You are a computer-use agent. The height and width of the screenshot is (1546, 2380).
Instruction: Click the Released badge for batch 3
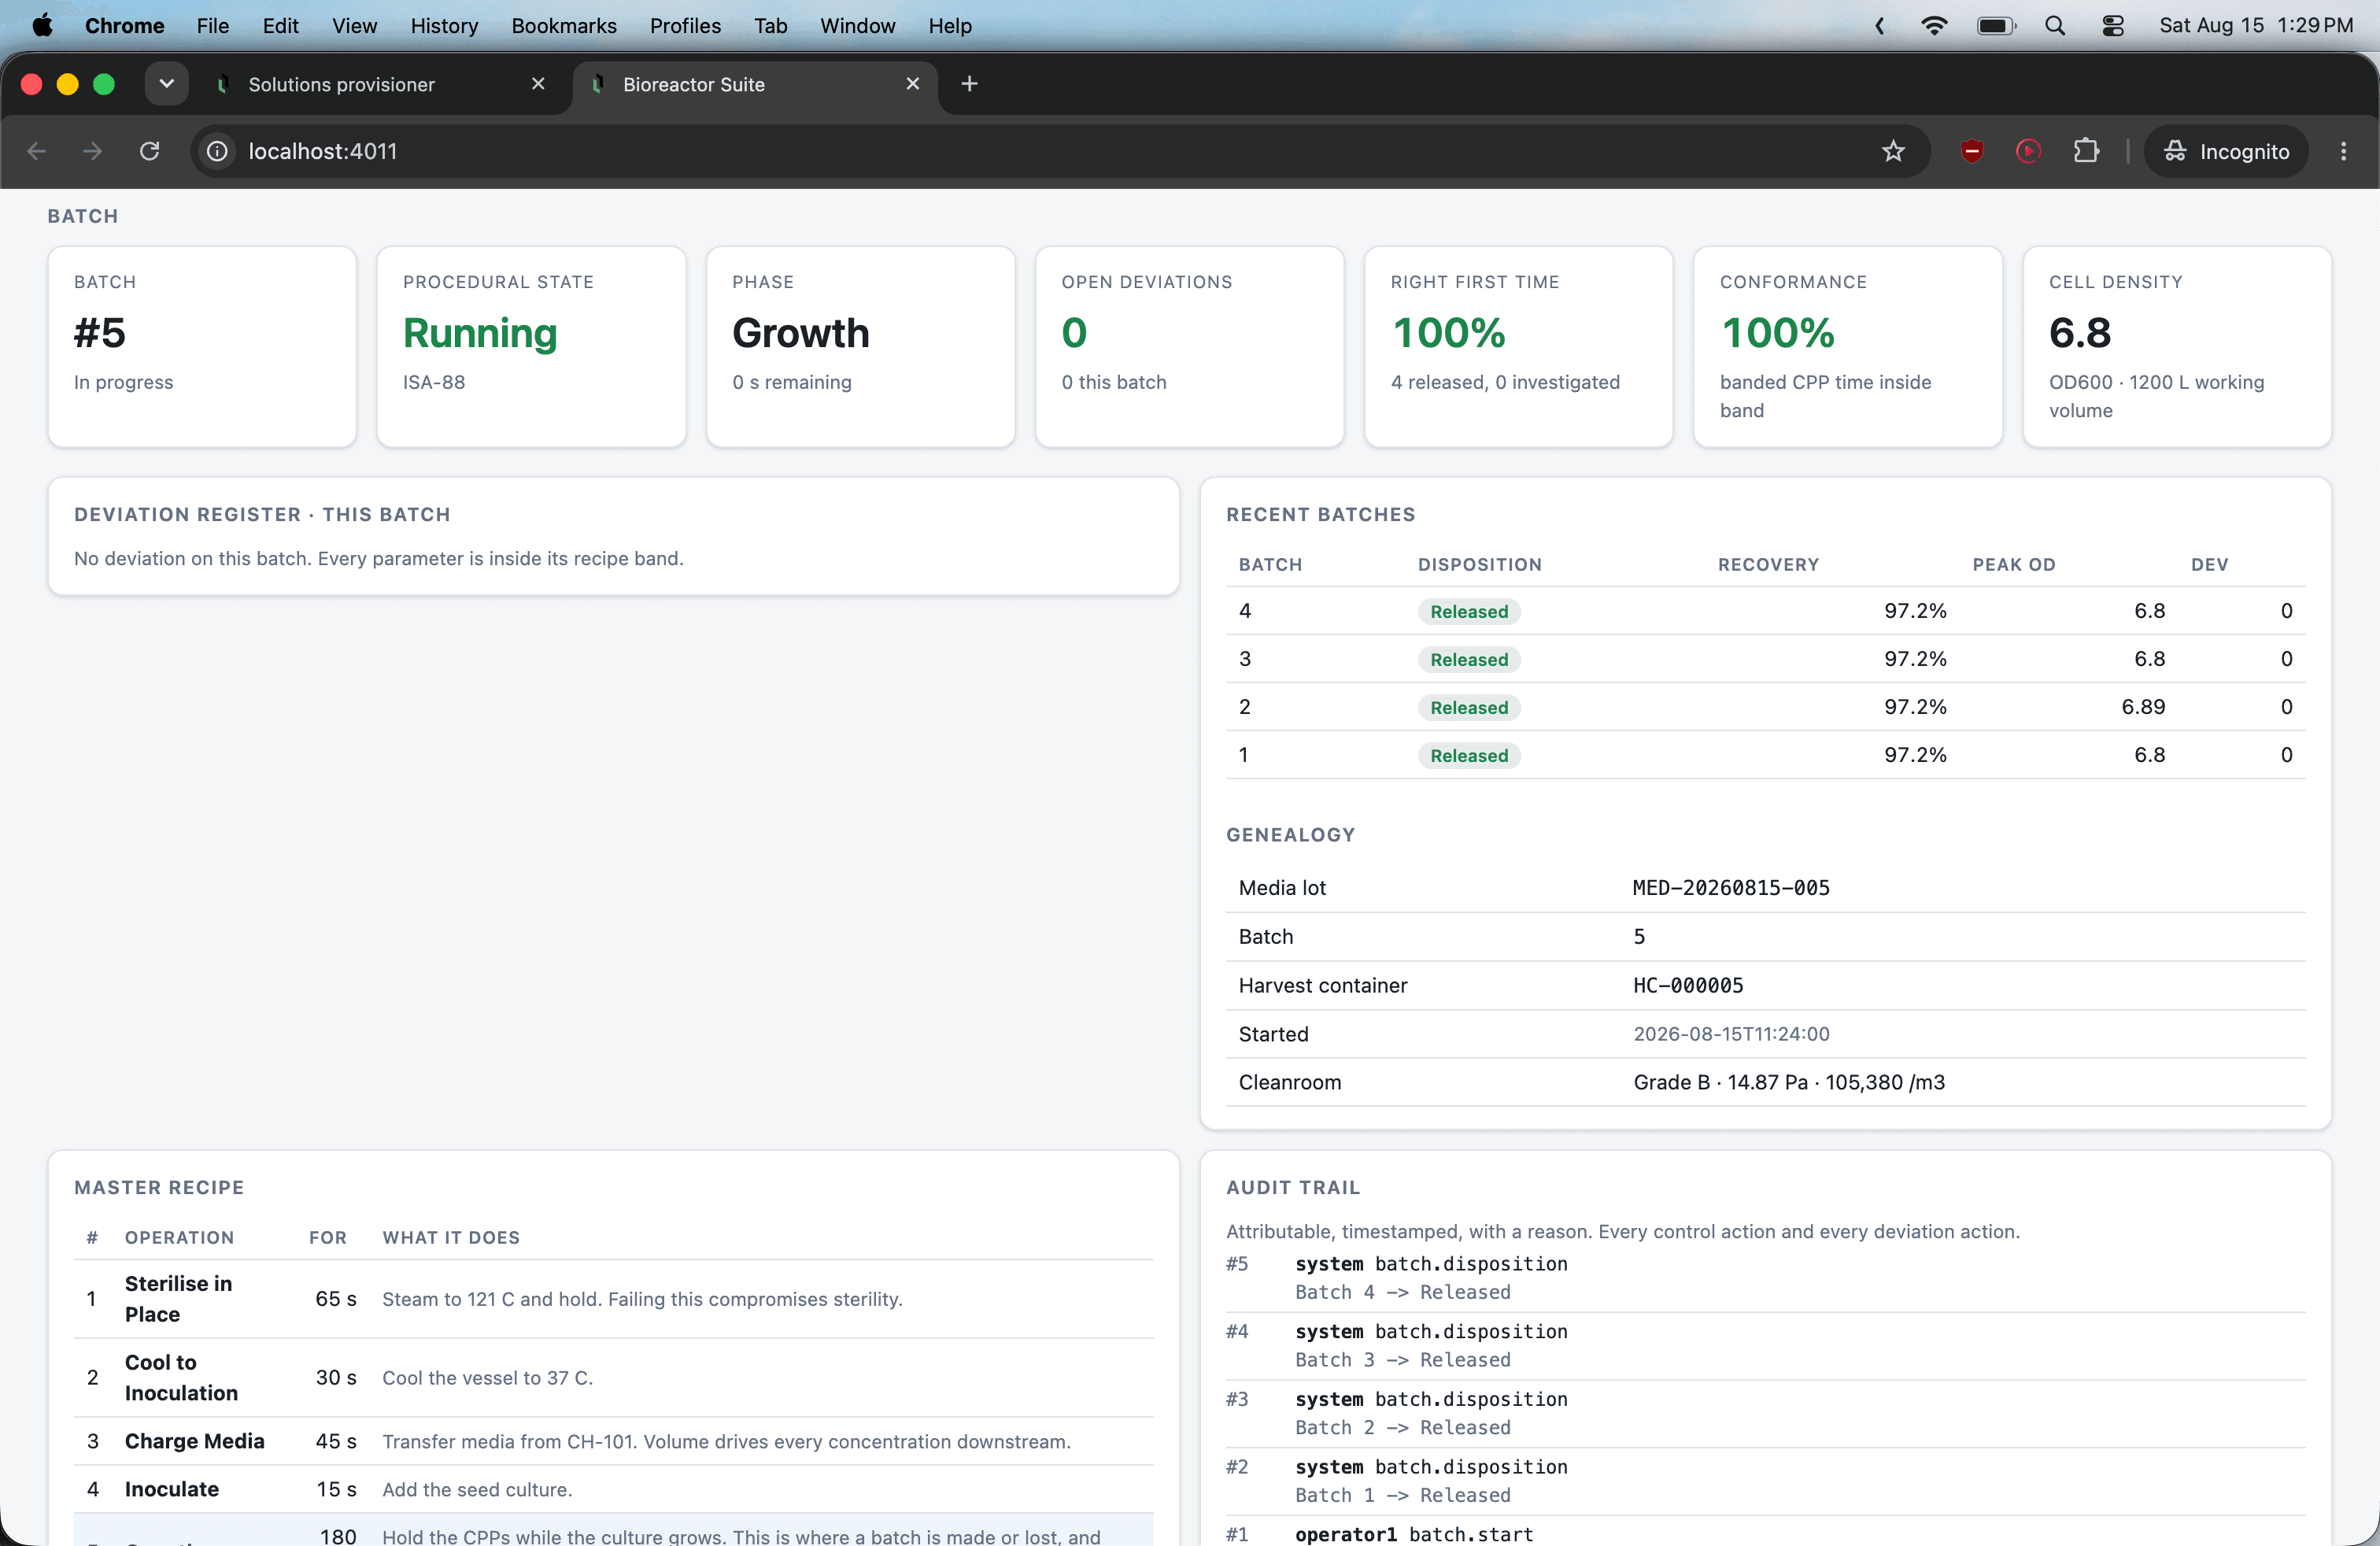click(1469, 659)
